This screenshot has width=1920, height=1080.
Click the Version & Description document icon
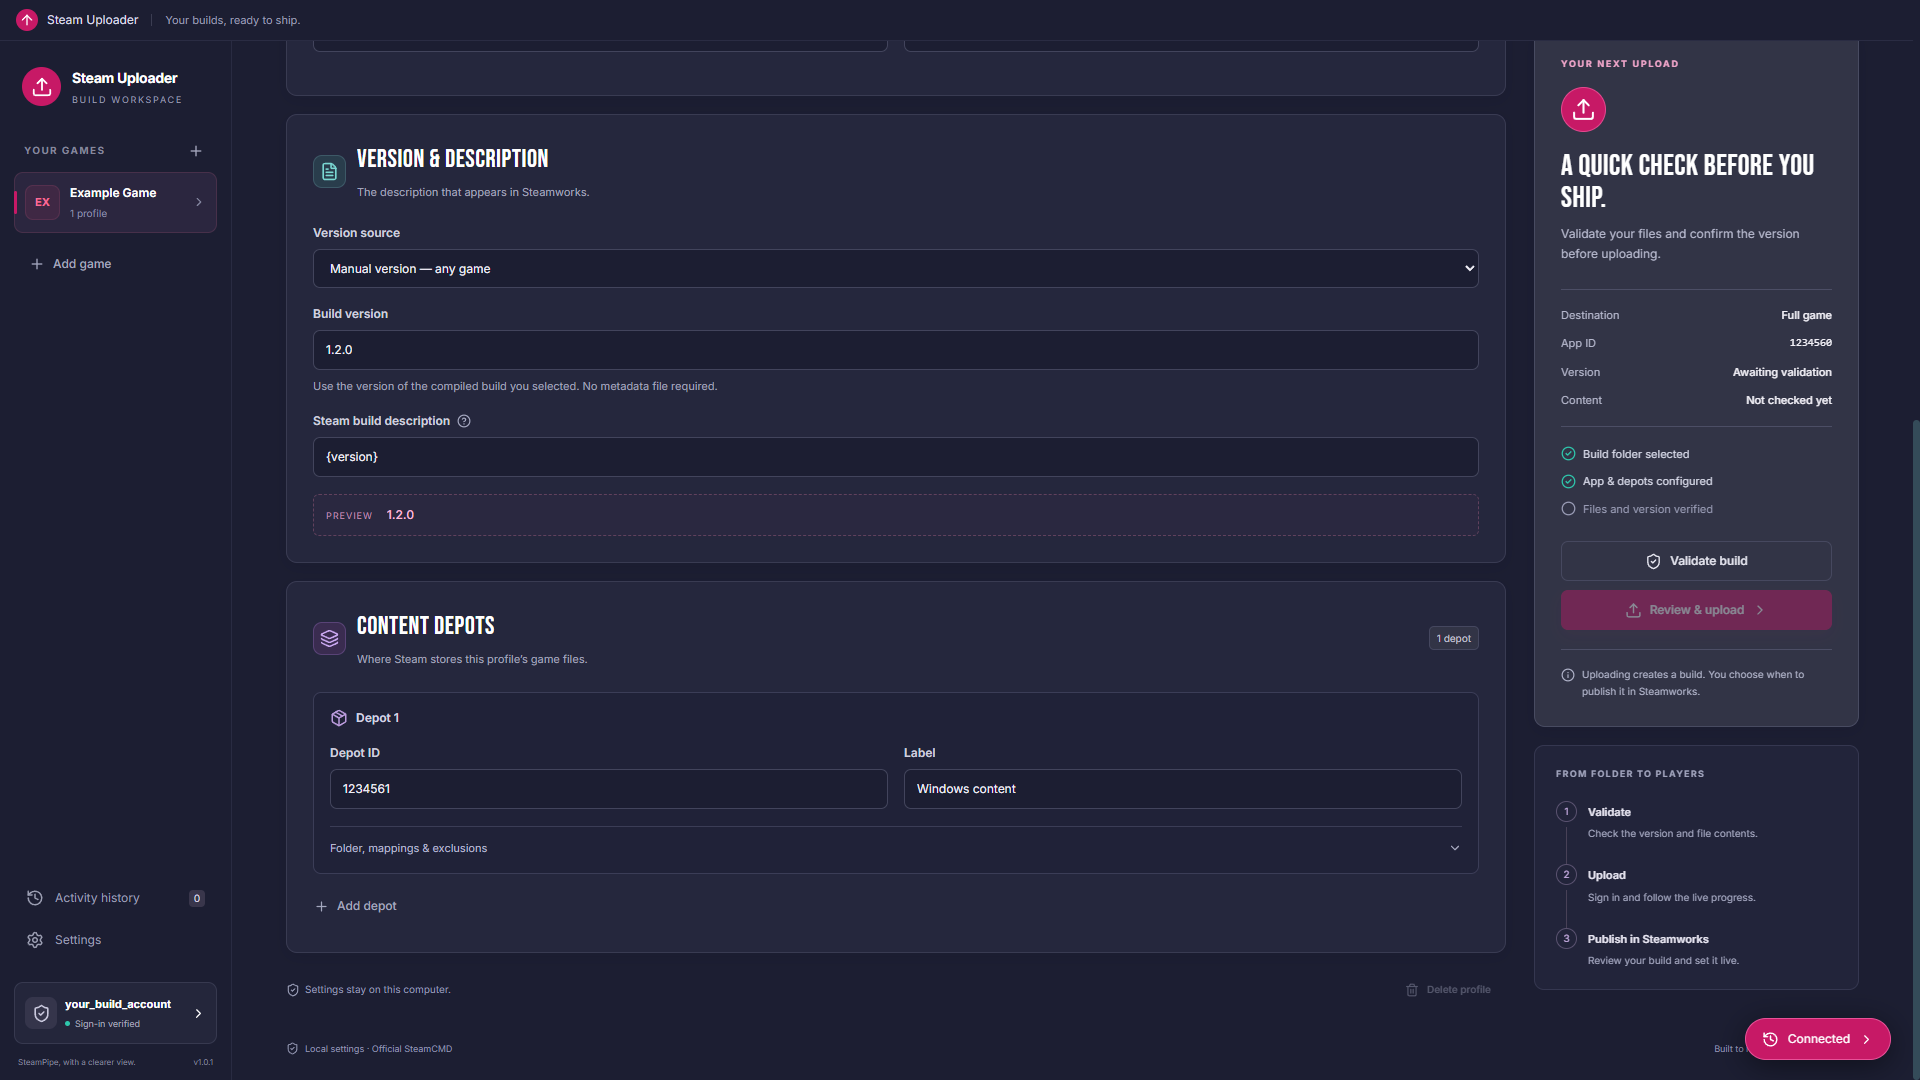[329, 171]
